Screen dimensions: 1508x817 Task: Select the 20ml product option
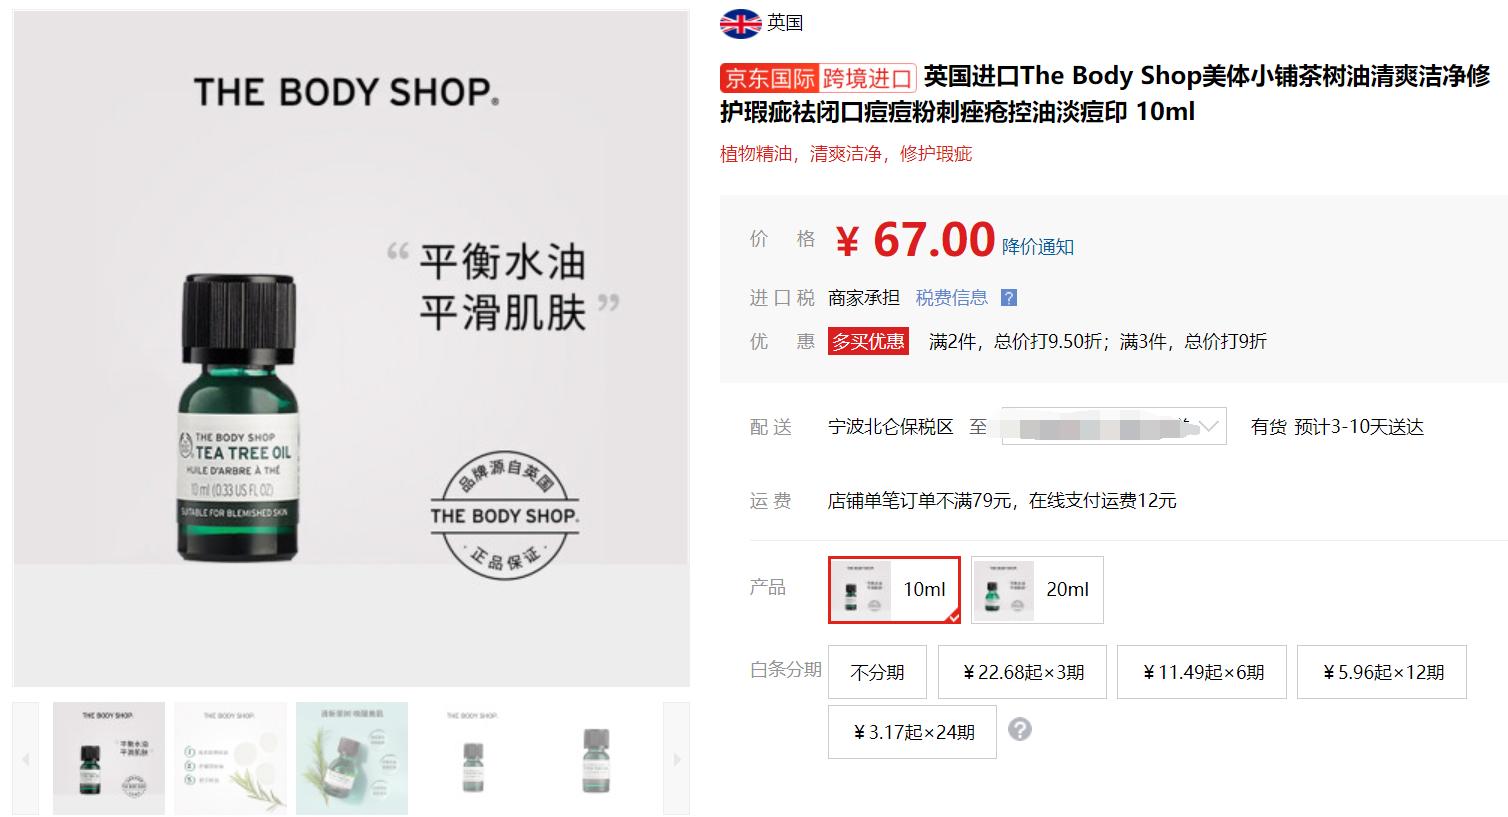[x=1037, y=590]
